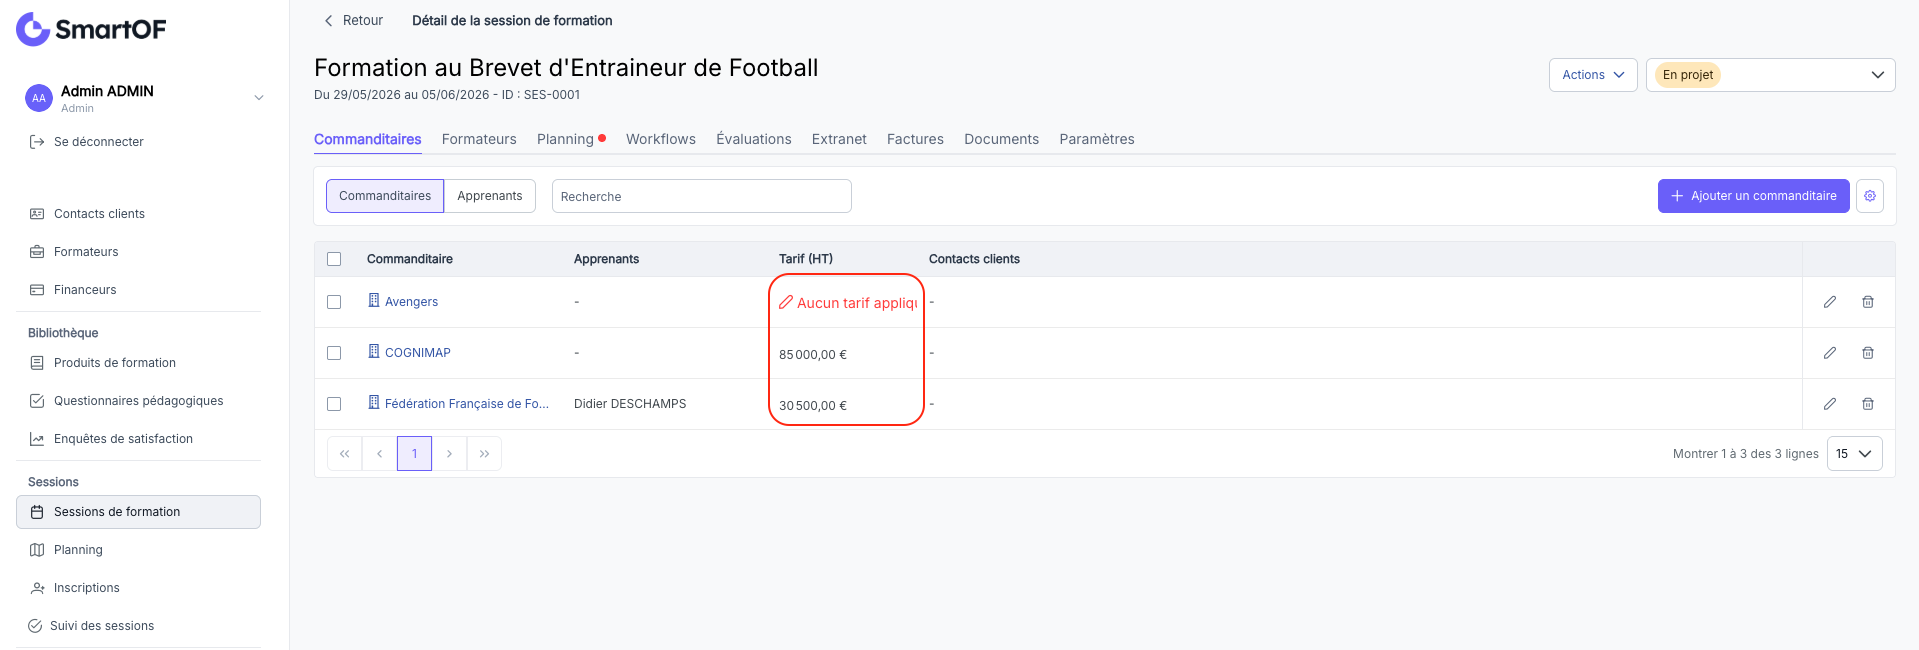Click the 30 500,00 € tarif cell
1919x650 pixels.
click(813, 406)
